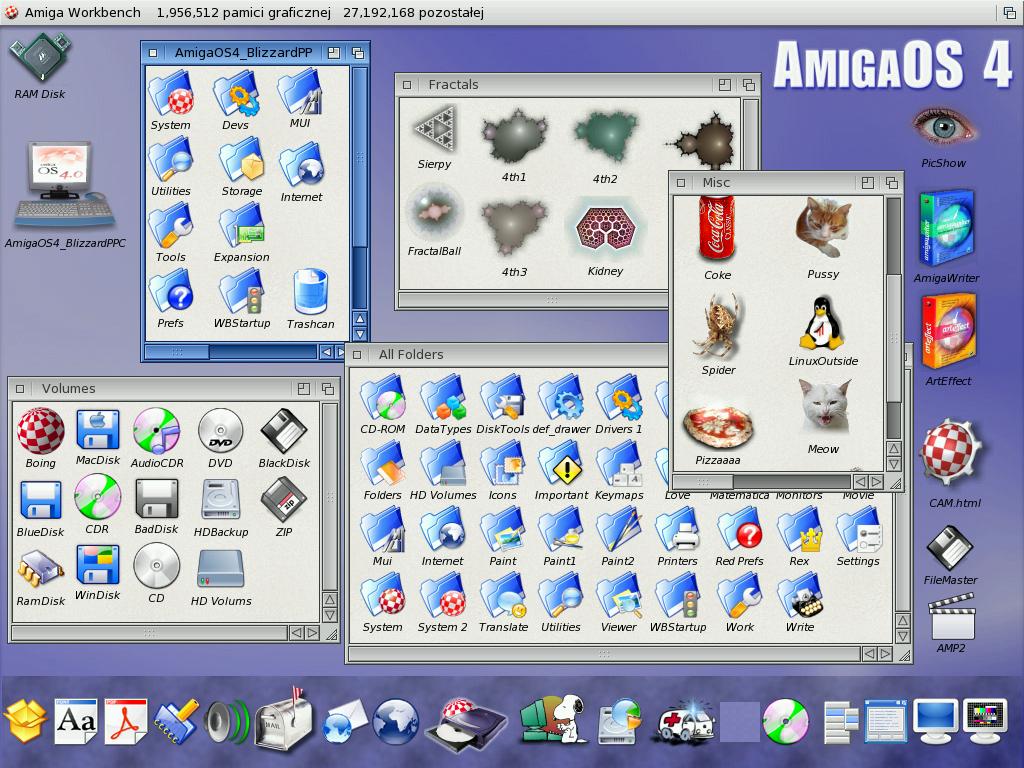Click the Misc window scroll-up arrow
Image resolution: width=1024 pixels, height=768 pixels.
pyautogui.click(x=893, y=449)
